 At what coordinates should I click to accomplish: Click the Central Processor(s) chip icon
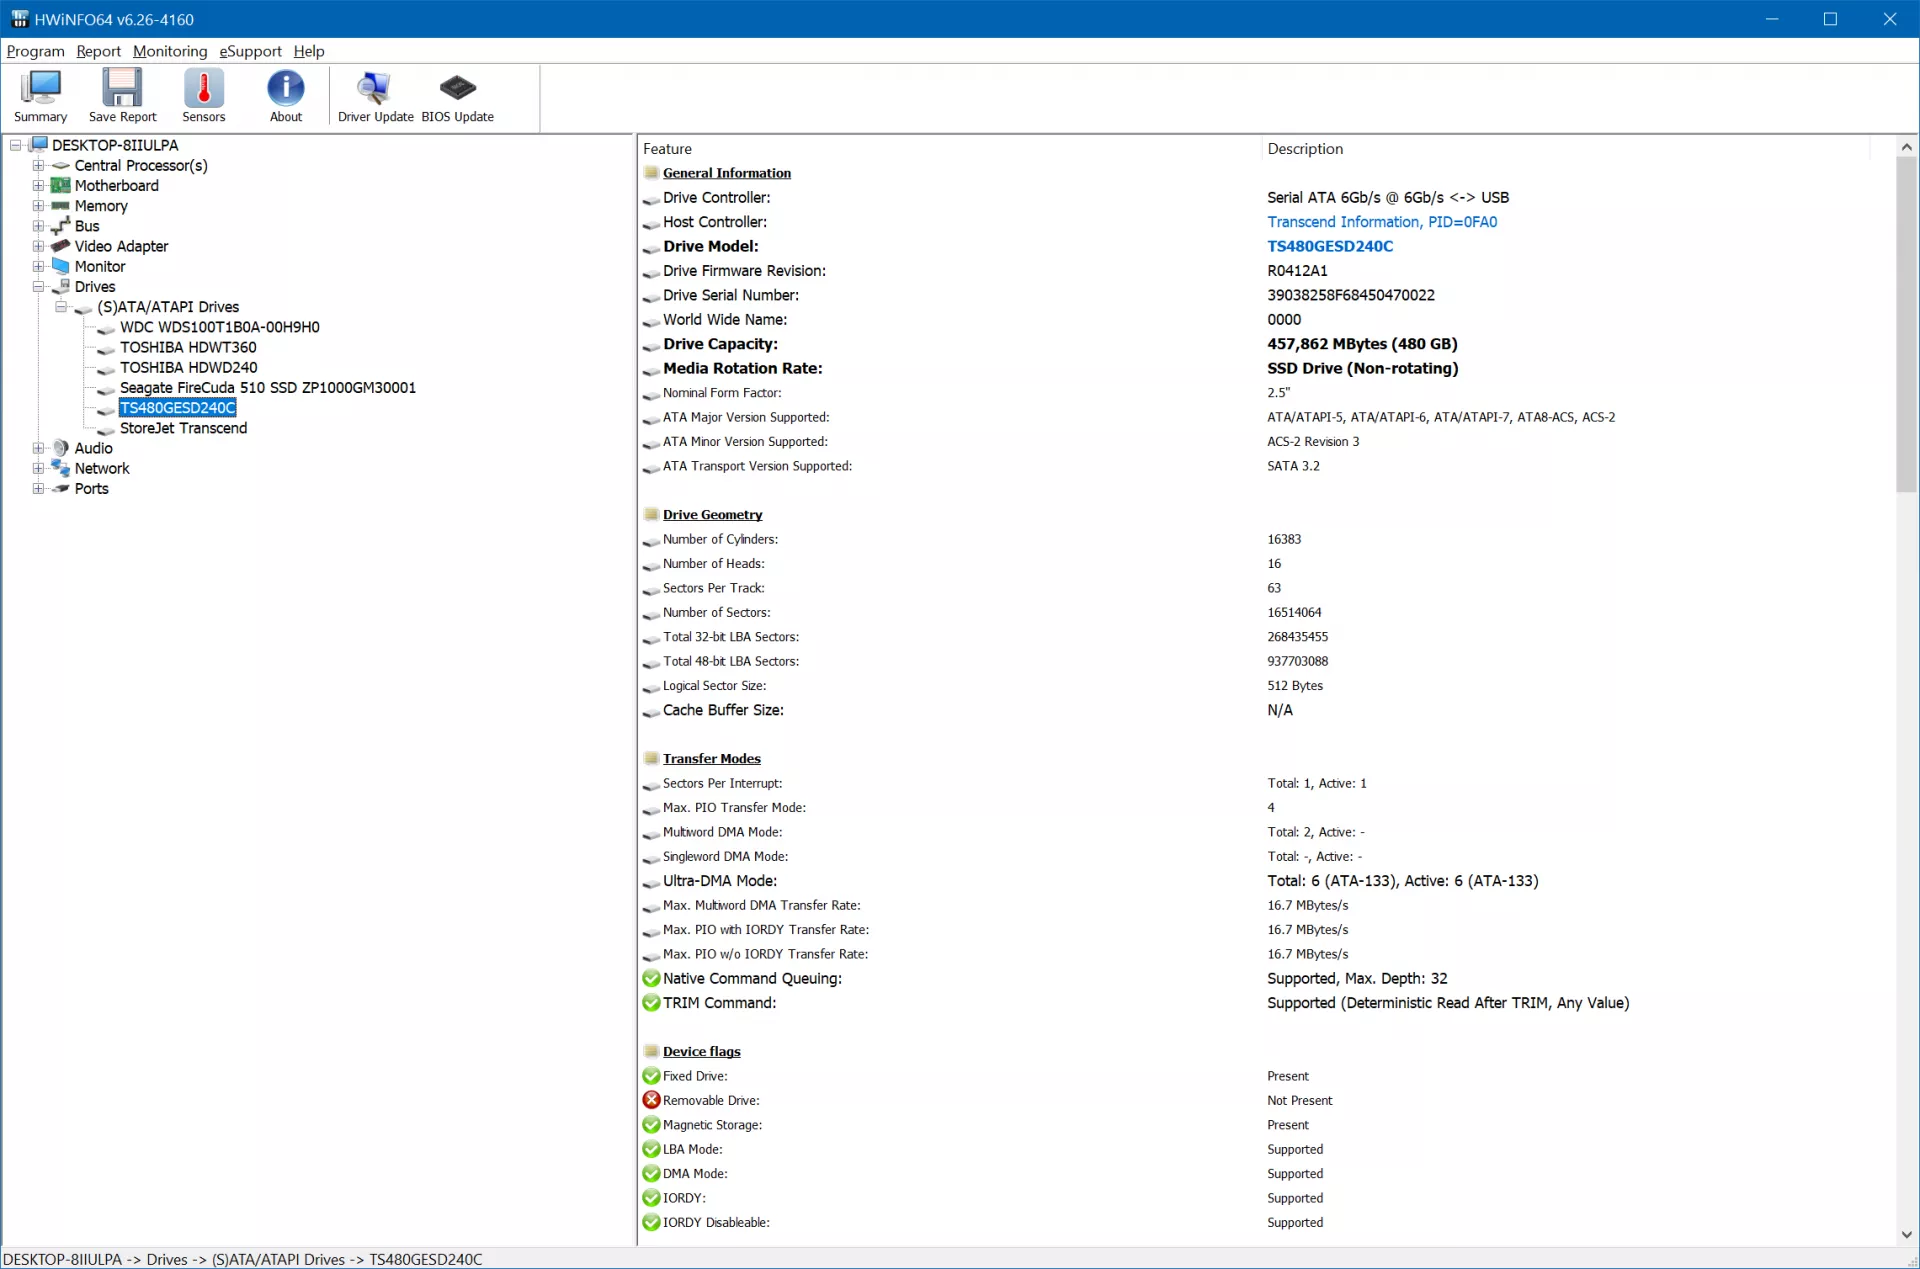tap(61, 166)
